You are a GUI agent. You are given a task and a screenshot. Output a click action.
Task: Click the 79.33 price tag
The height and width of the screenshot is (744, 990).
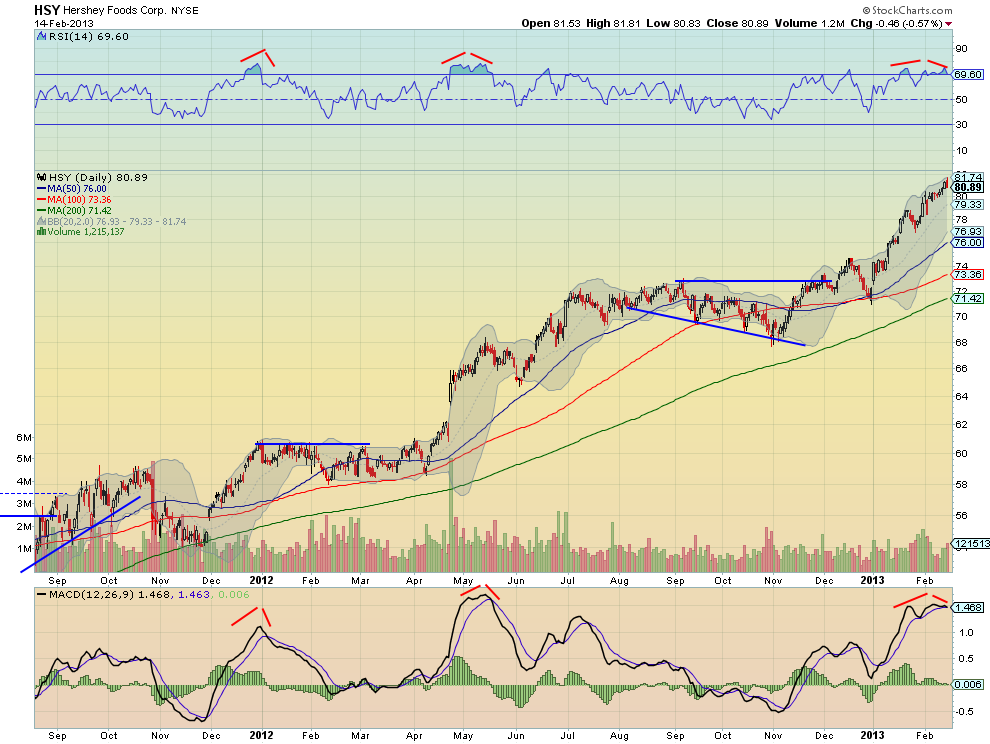[x=969, y=205]
